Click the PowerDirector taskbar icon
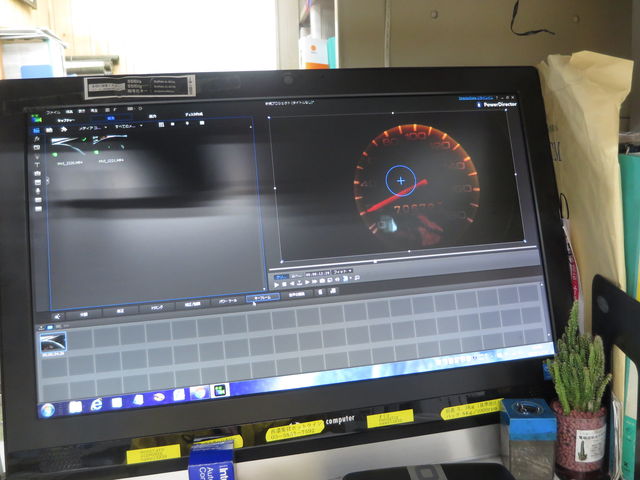The width and height of the screenshot is (640, 480). coord(220,391)
